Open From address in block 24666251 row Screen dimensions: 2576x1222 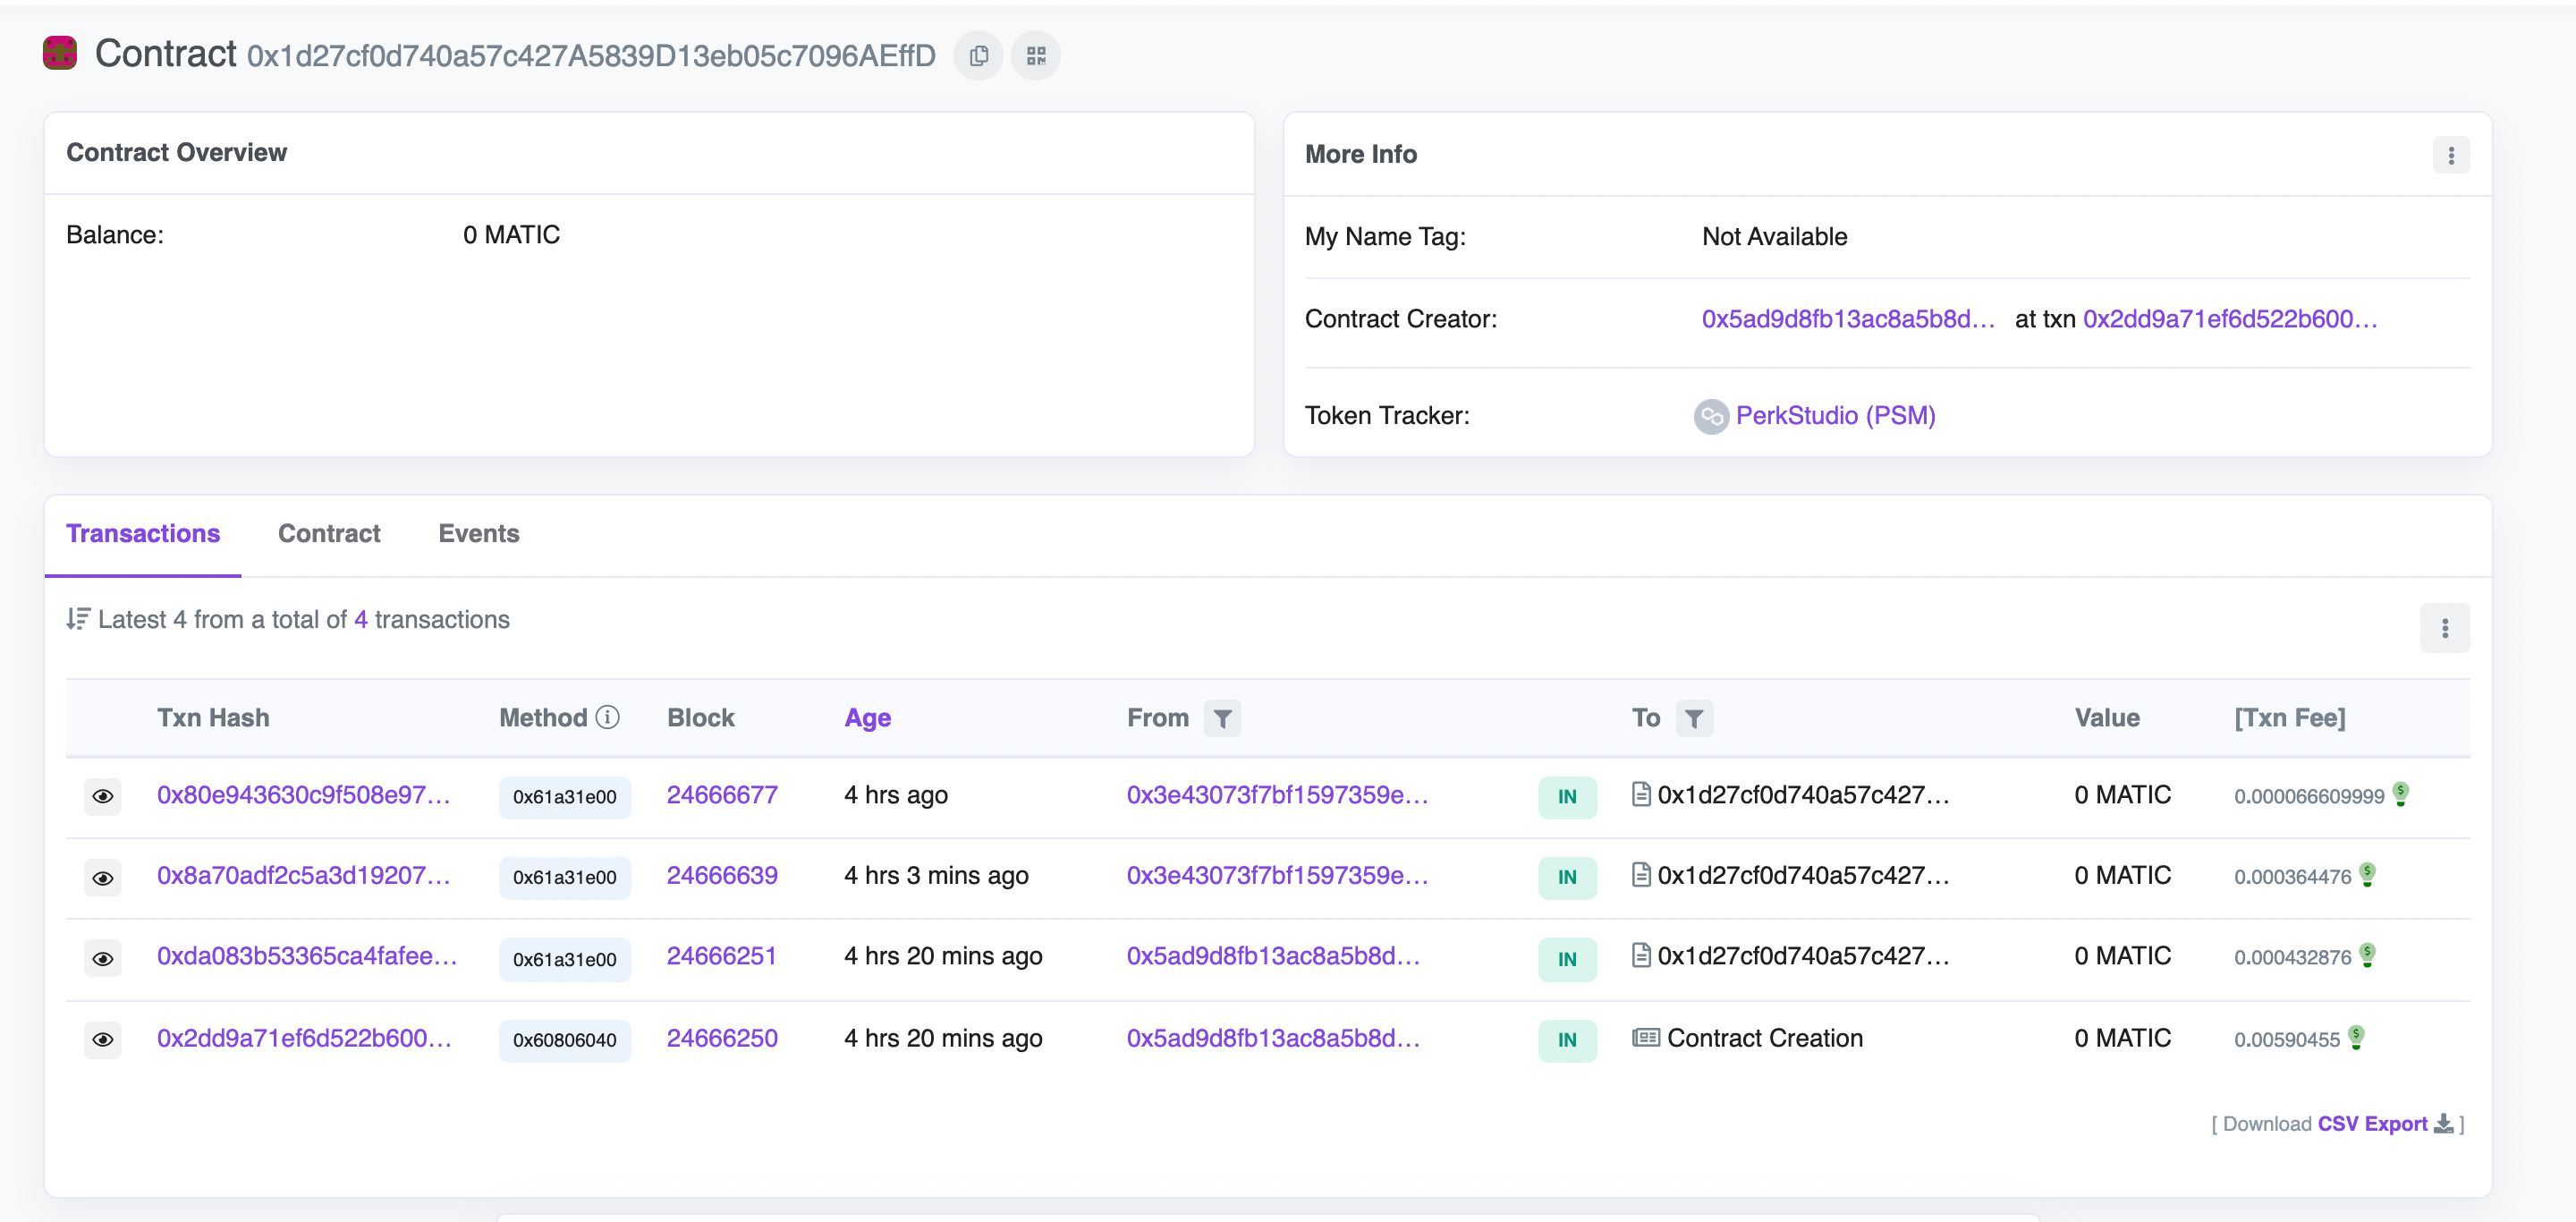click(x=1273, y=956)
